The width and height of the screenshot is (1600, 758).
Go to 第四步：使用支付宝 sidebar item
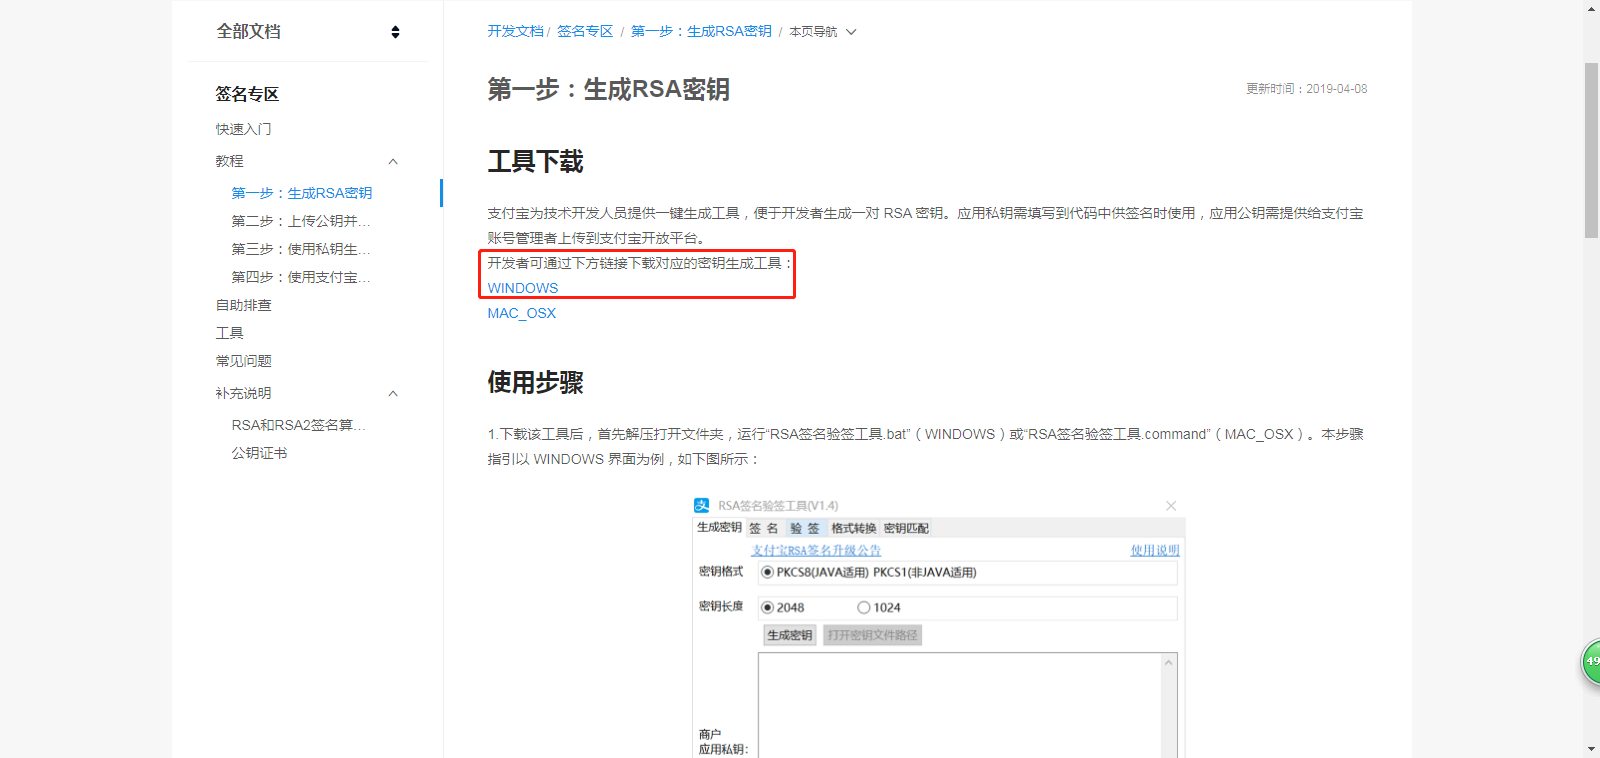tap(301, 277)
